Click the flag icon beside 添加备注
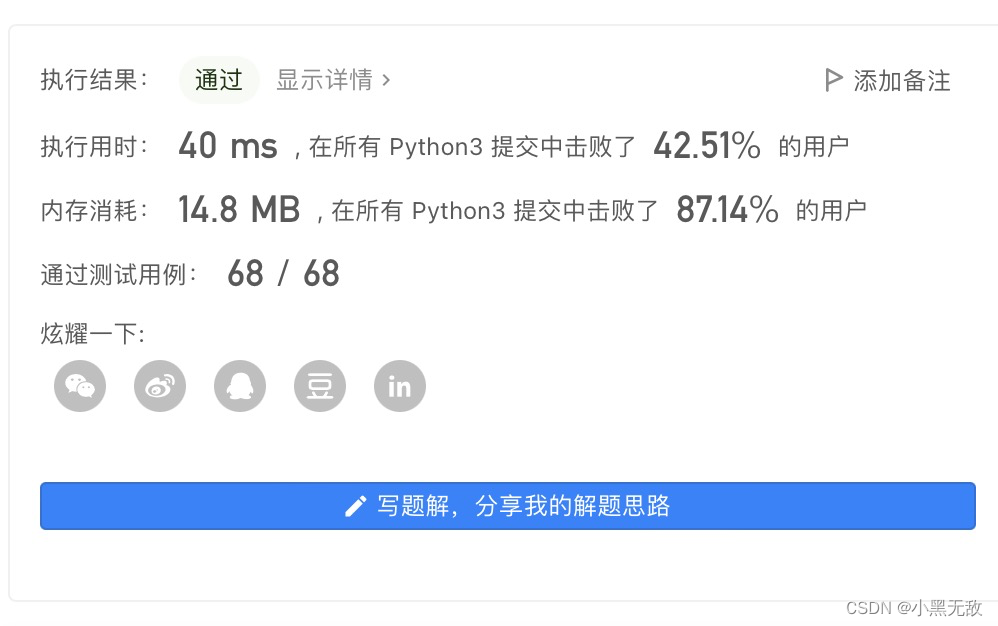Image resolution: width=998 pixels, height=626 pixels. pyautogui.click(x=833, y=80)
